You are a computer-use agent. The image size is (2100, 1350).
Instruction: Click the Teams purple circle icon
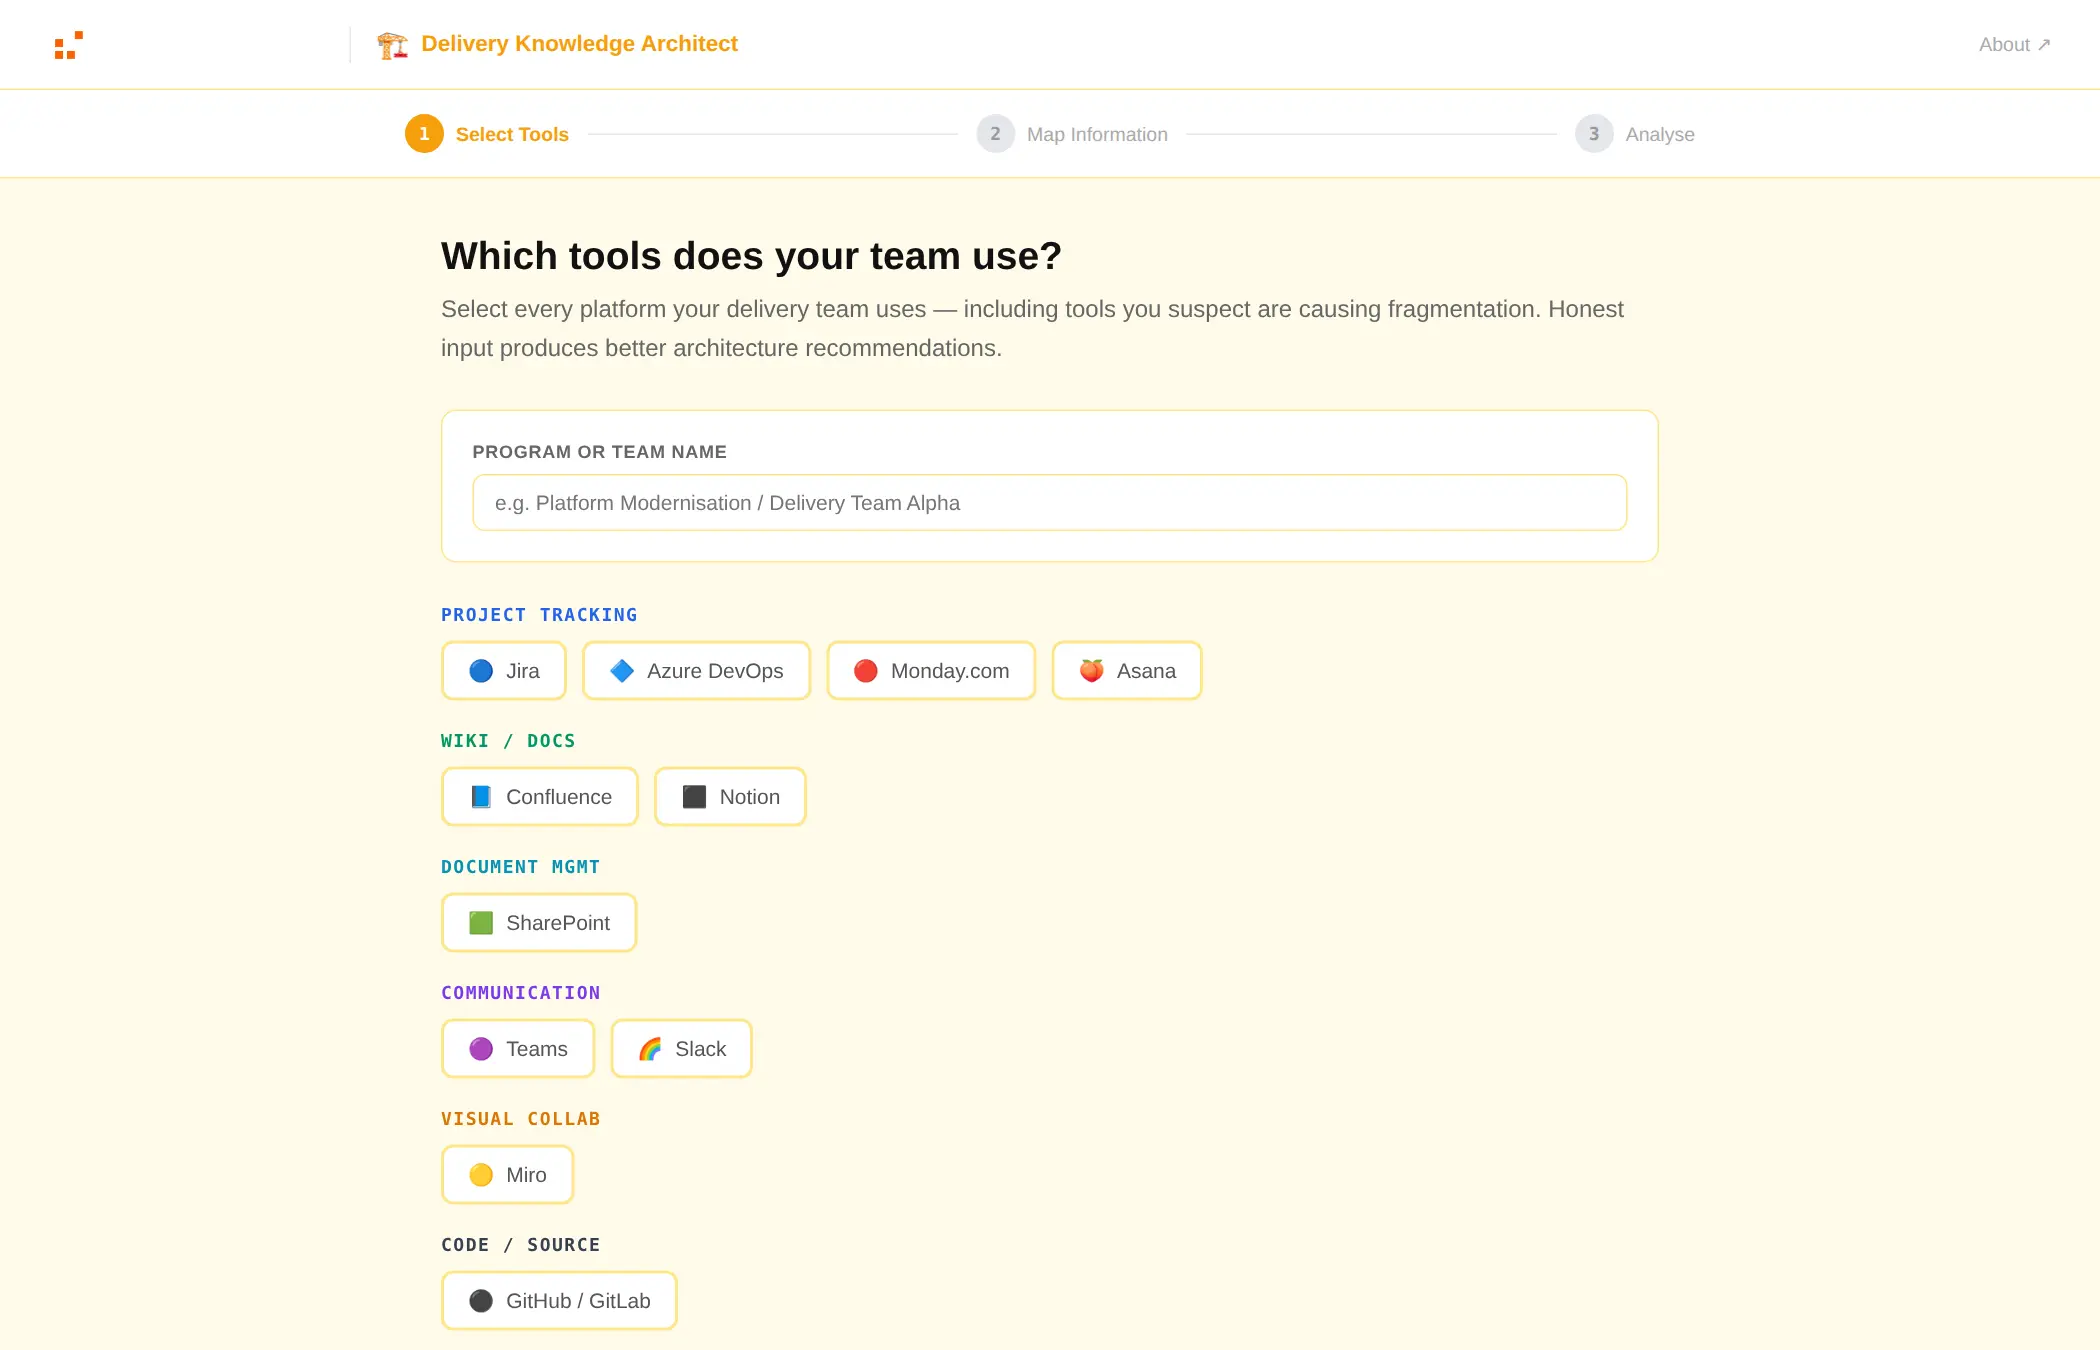[481, 1049]
